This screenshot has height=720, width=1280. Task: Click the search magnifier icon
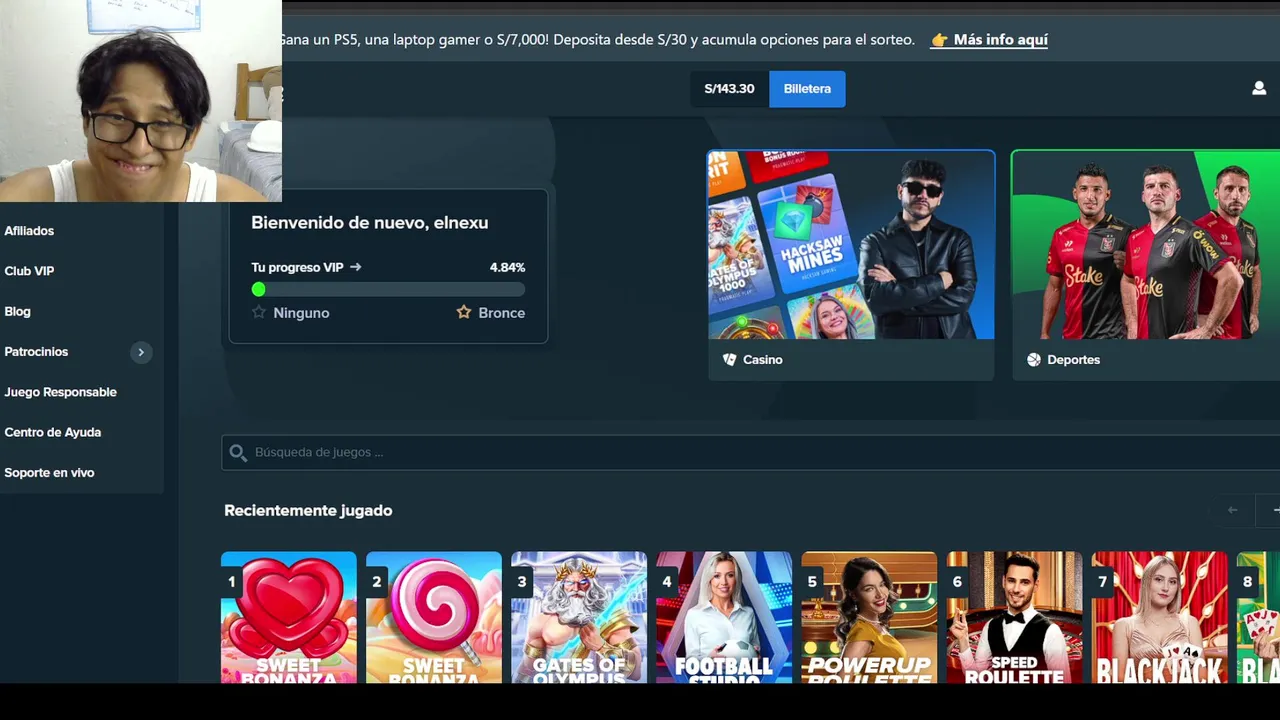pos(238,453)
